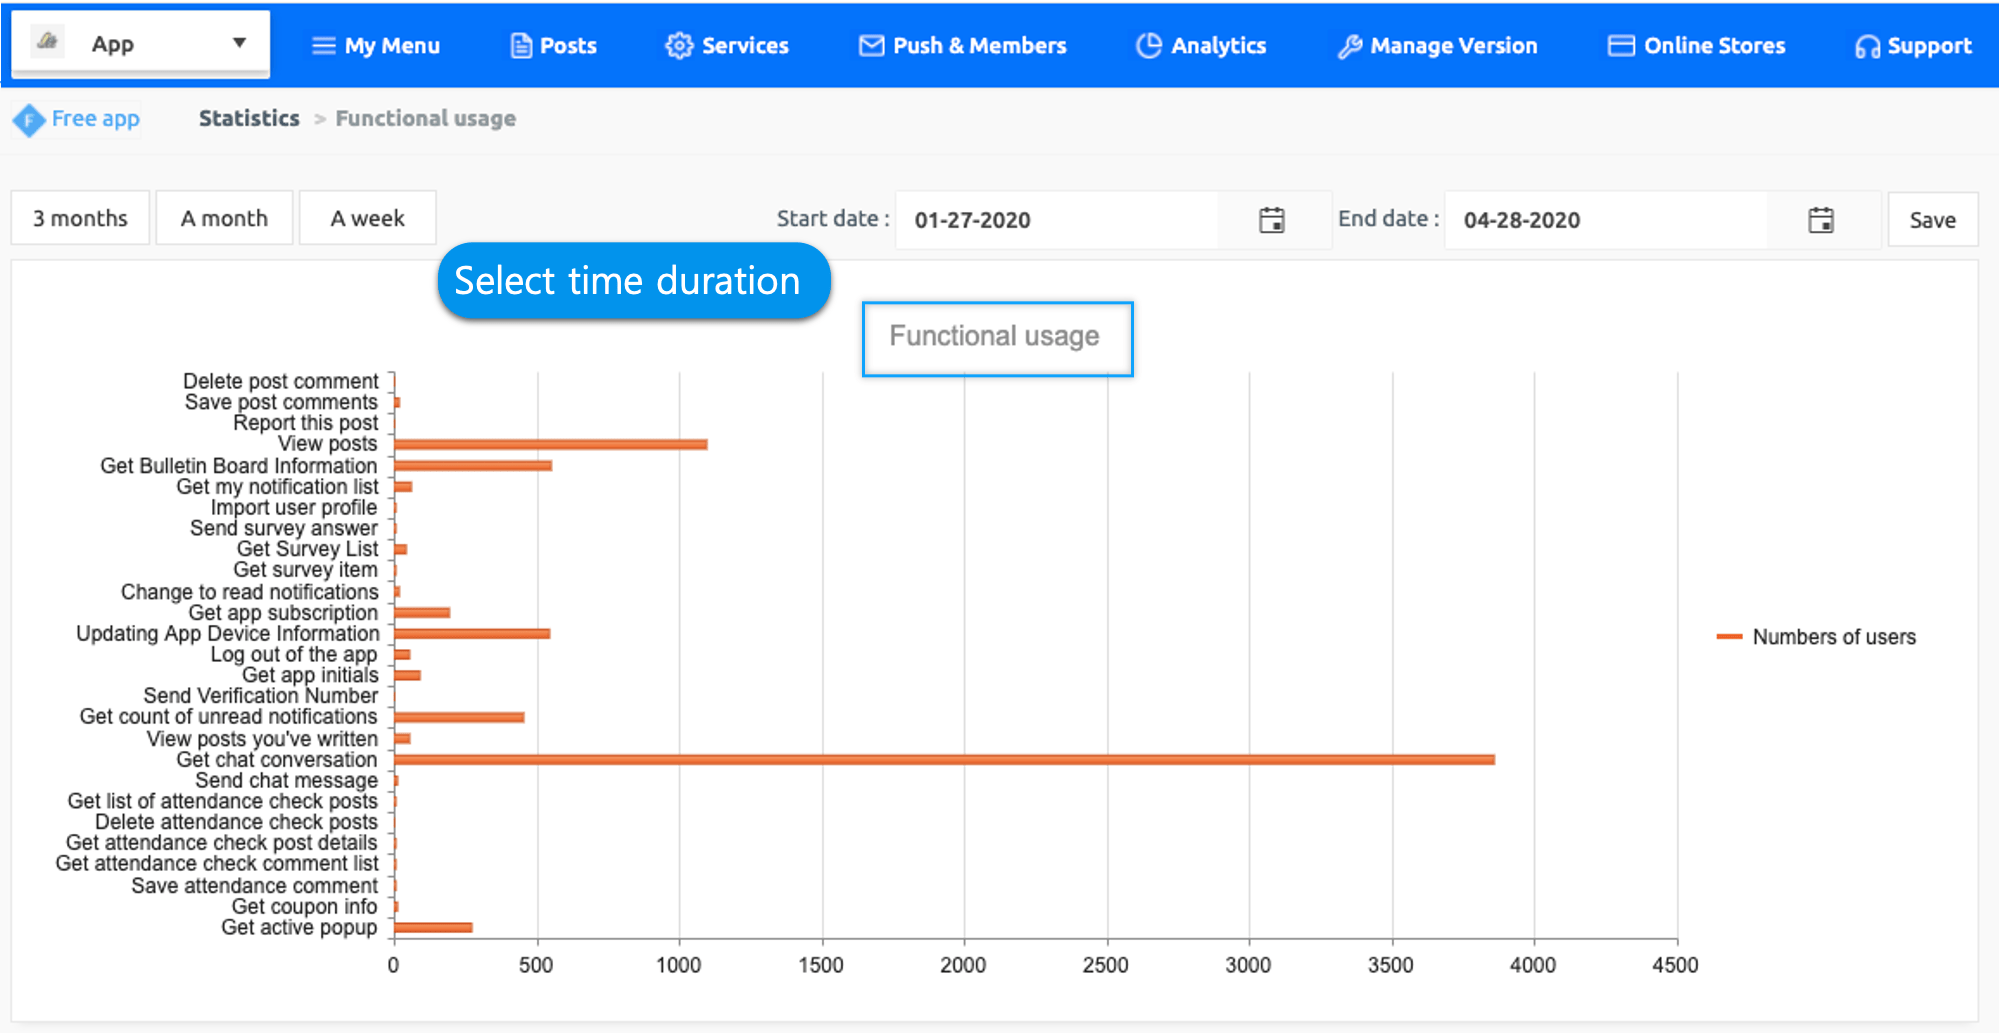Open the End date calendar picker
The image size is (1999, 1033).
coord(1820,220)
